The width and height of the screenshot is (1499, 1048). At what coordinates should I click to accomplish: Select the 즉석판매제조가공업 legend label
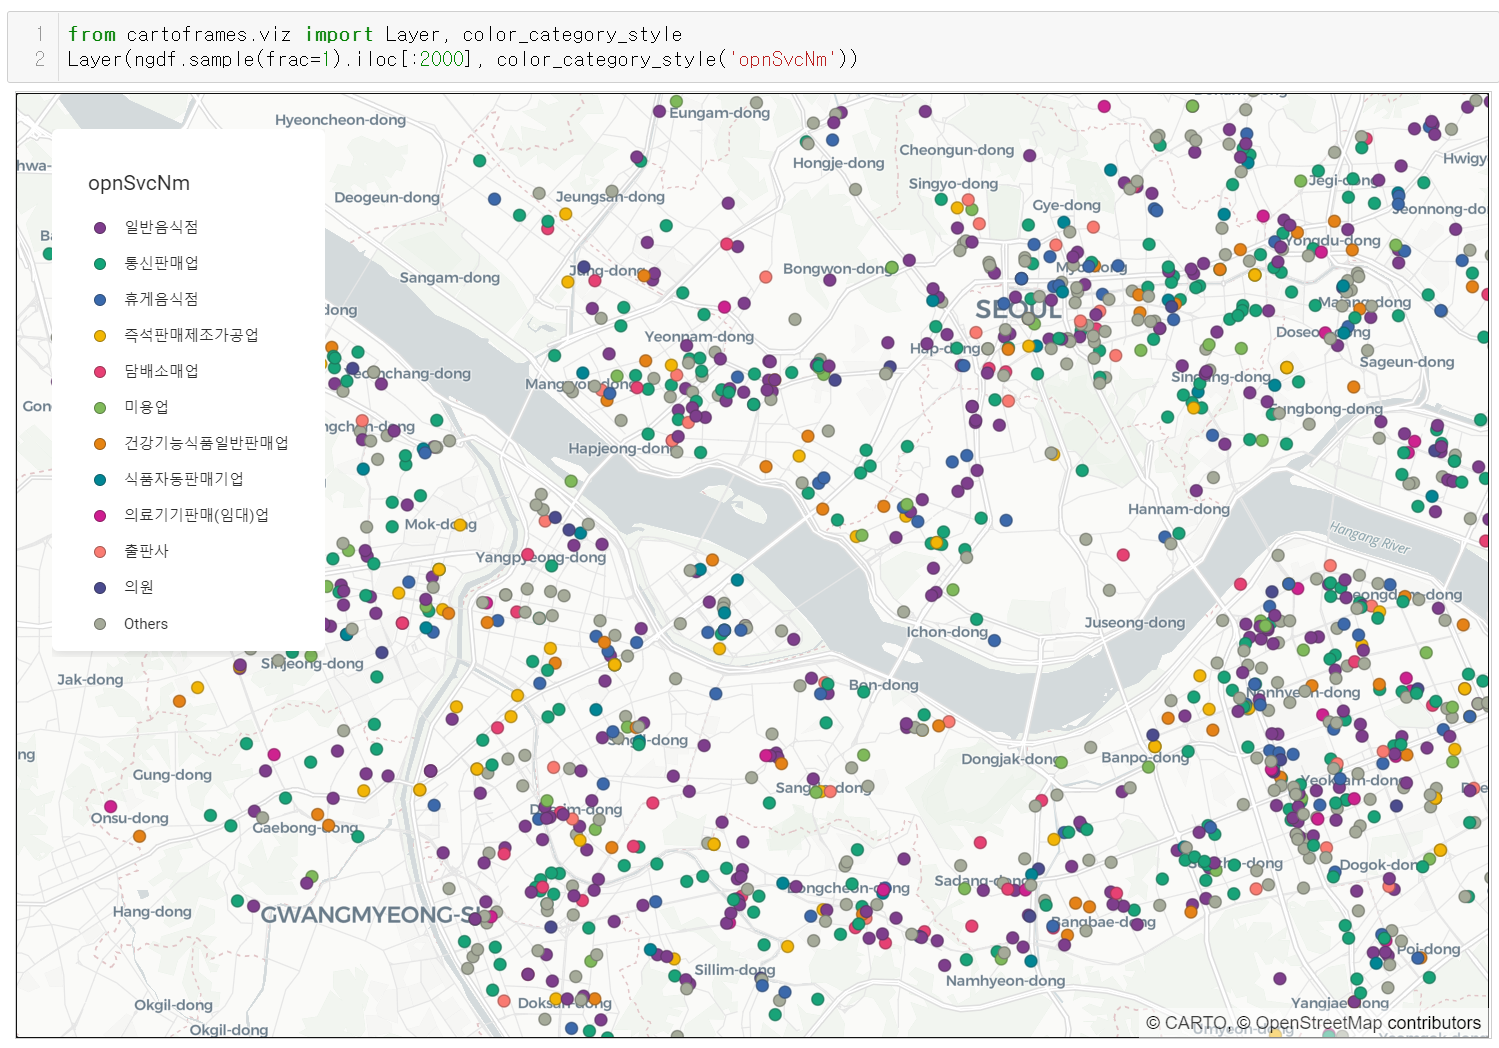click(191, 335)
